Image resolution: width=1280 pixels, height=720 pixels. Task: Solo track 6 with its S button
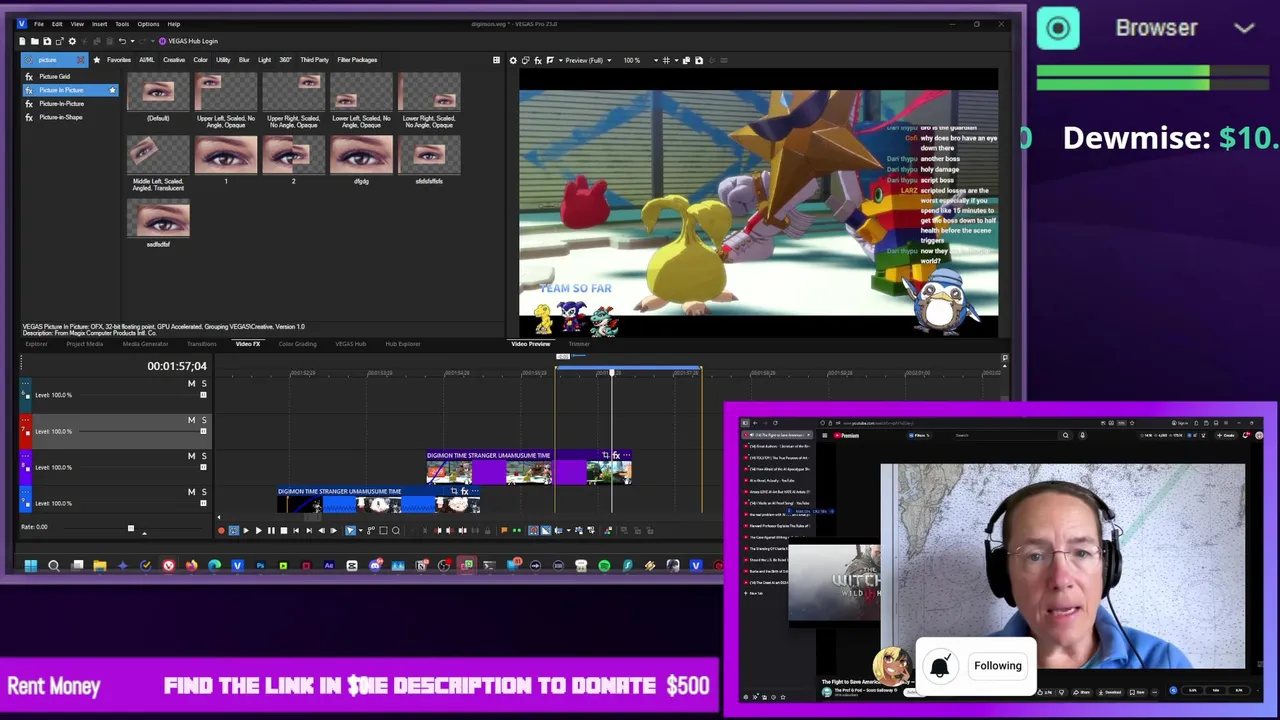pos(204,384)
